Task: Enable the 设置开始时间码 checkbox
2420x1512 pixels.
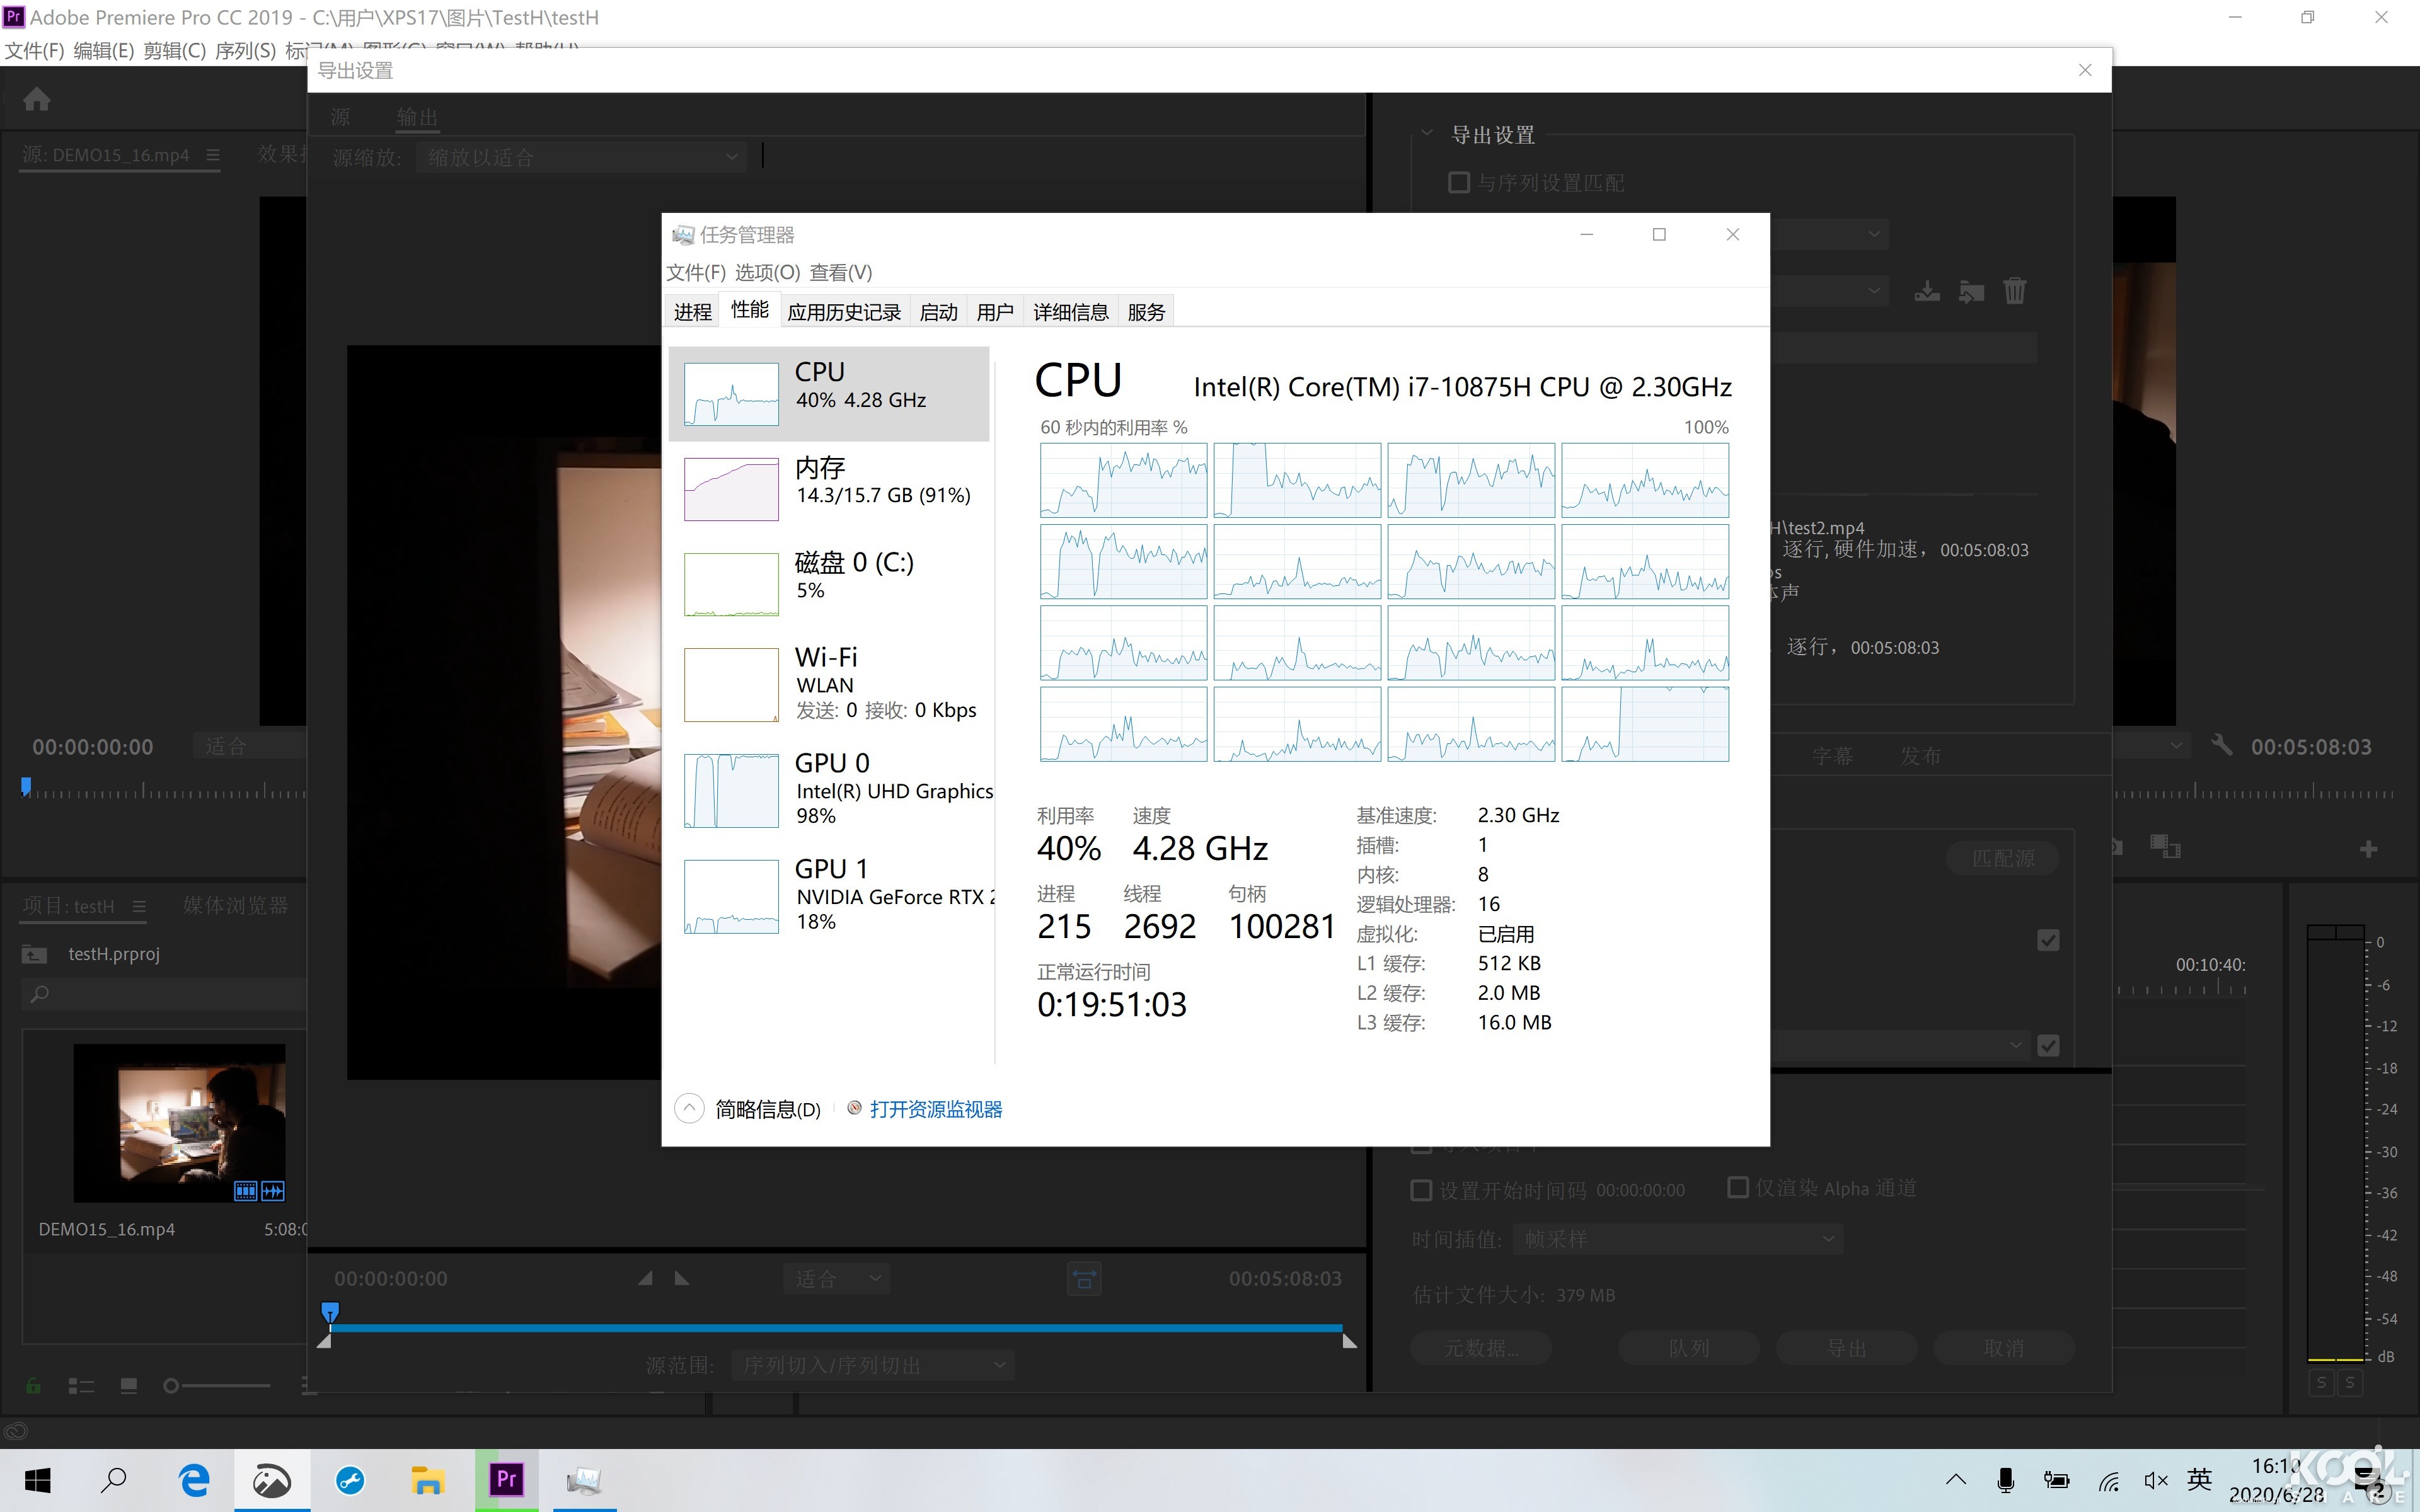Action: click(1421, 1189)
